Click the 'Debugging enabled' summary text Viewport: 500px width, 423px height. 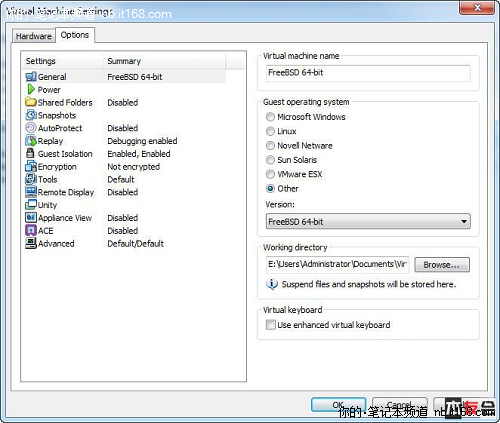(142, 141)
